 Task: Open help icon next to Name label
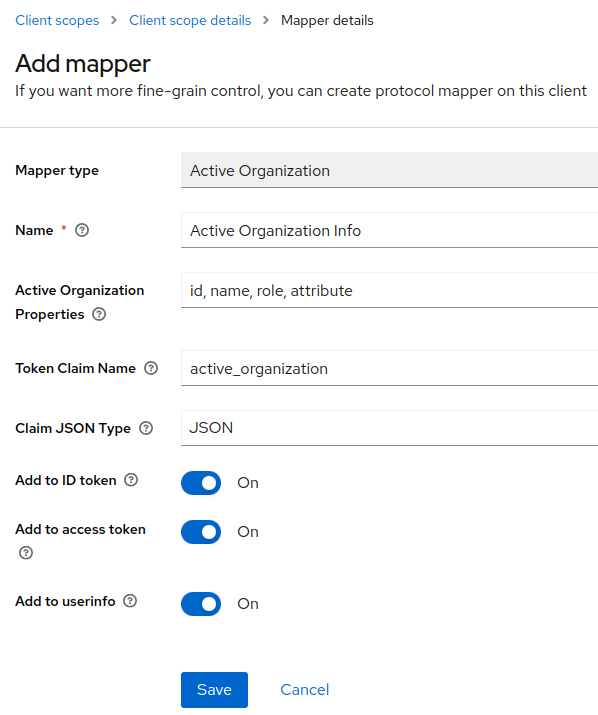[x=82, y=230]
